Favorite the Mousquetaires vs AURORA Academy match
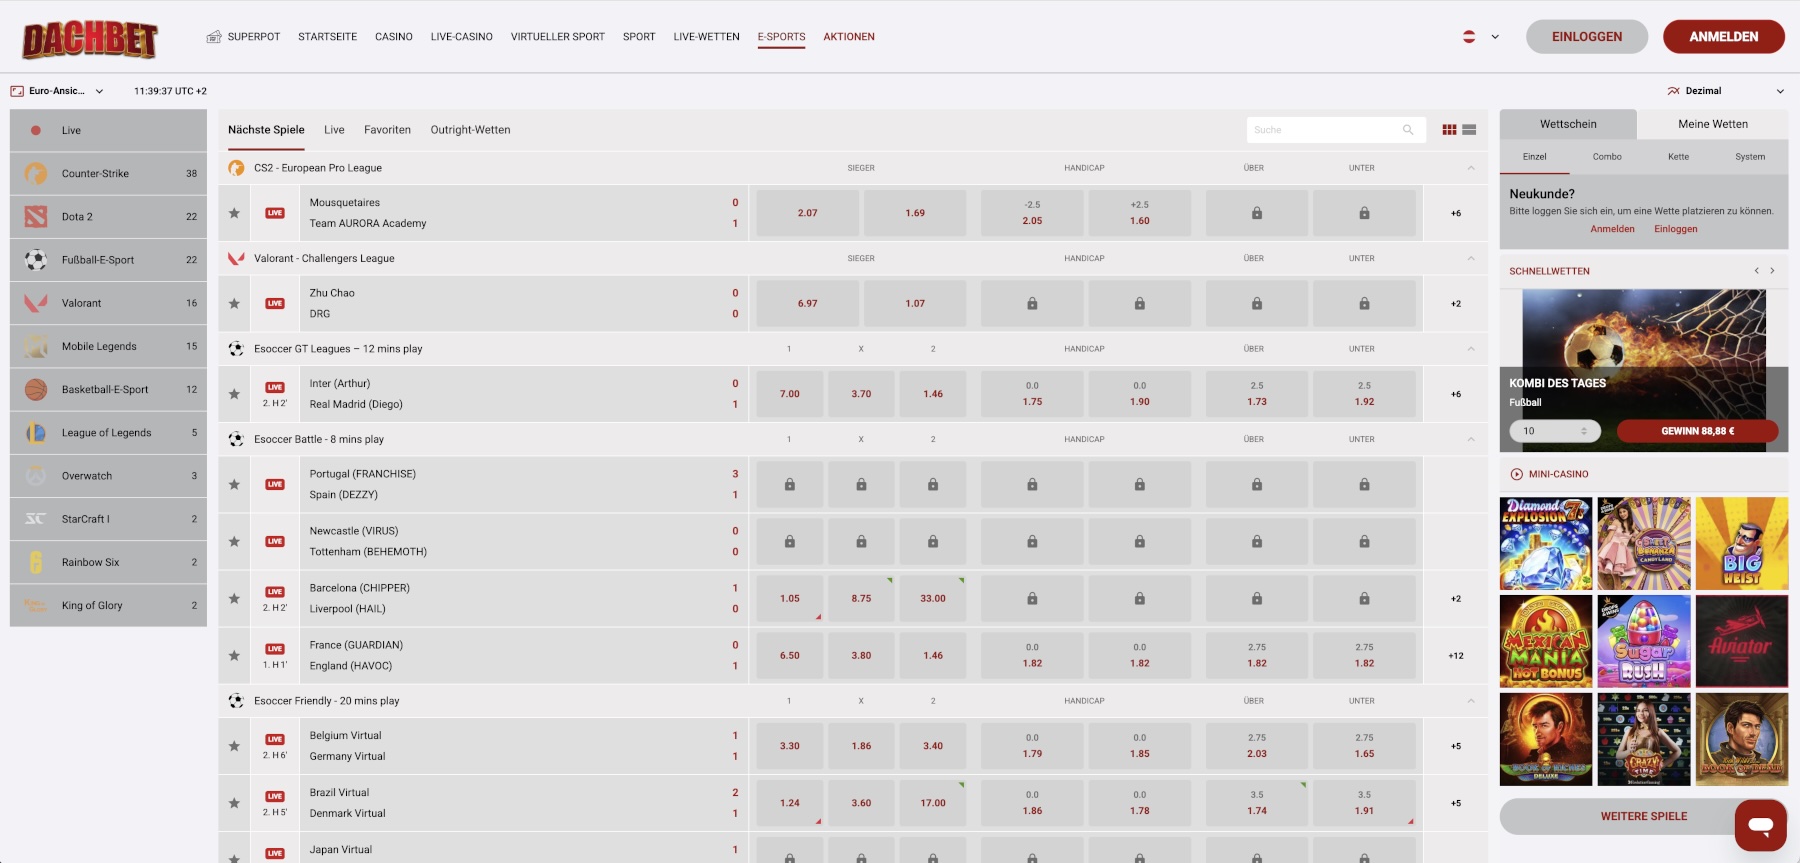1800x863 pixels. 234,213
